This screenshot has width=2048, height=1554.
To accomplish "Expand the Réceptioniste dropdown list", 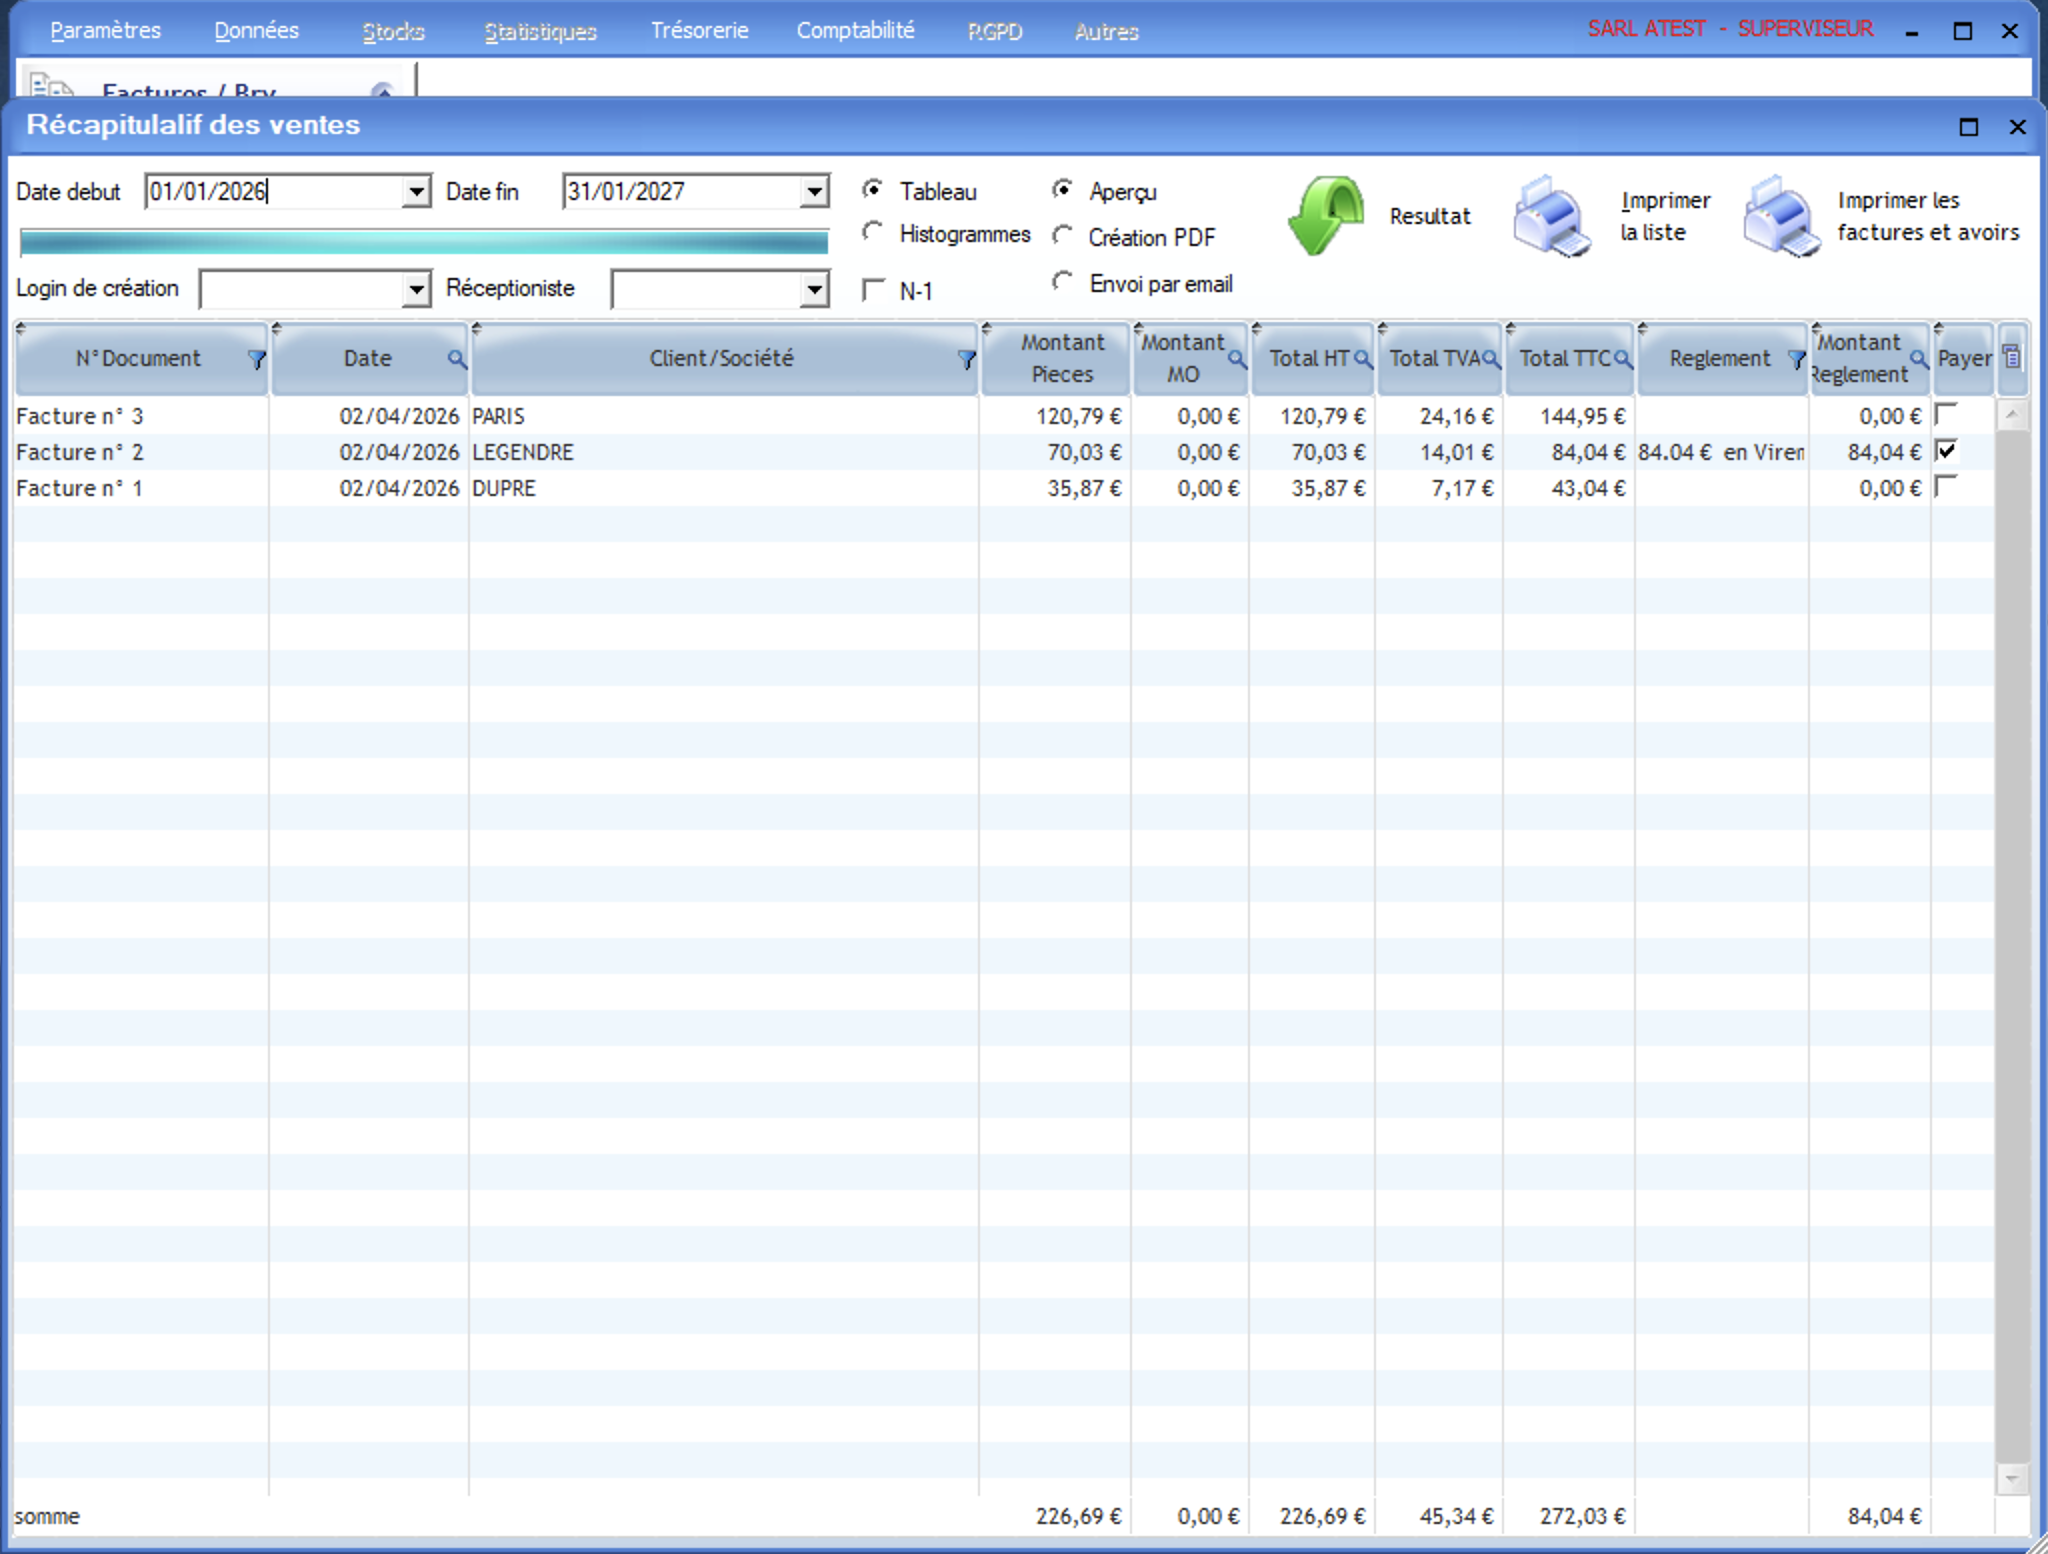I will coord(815,290).
